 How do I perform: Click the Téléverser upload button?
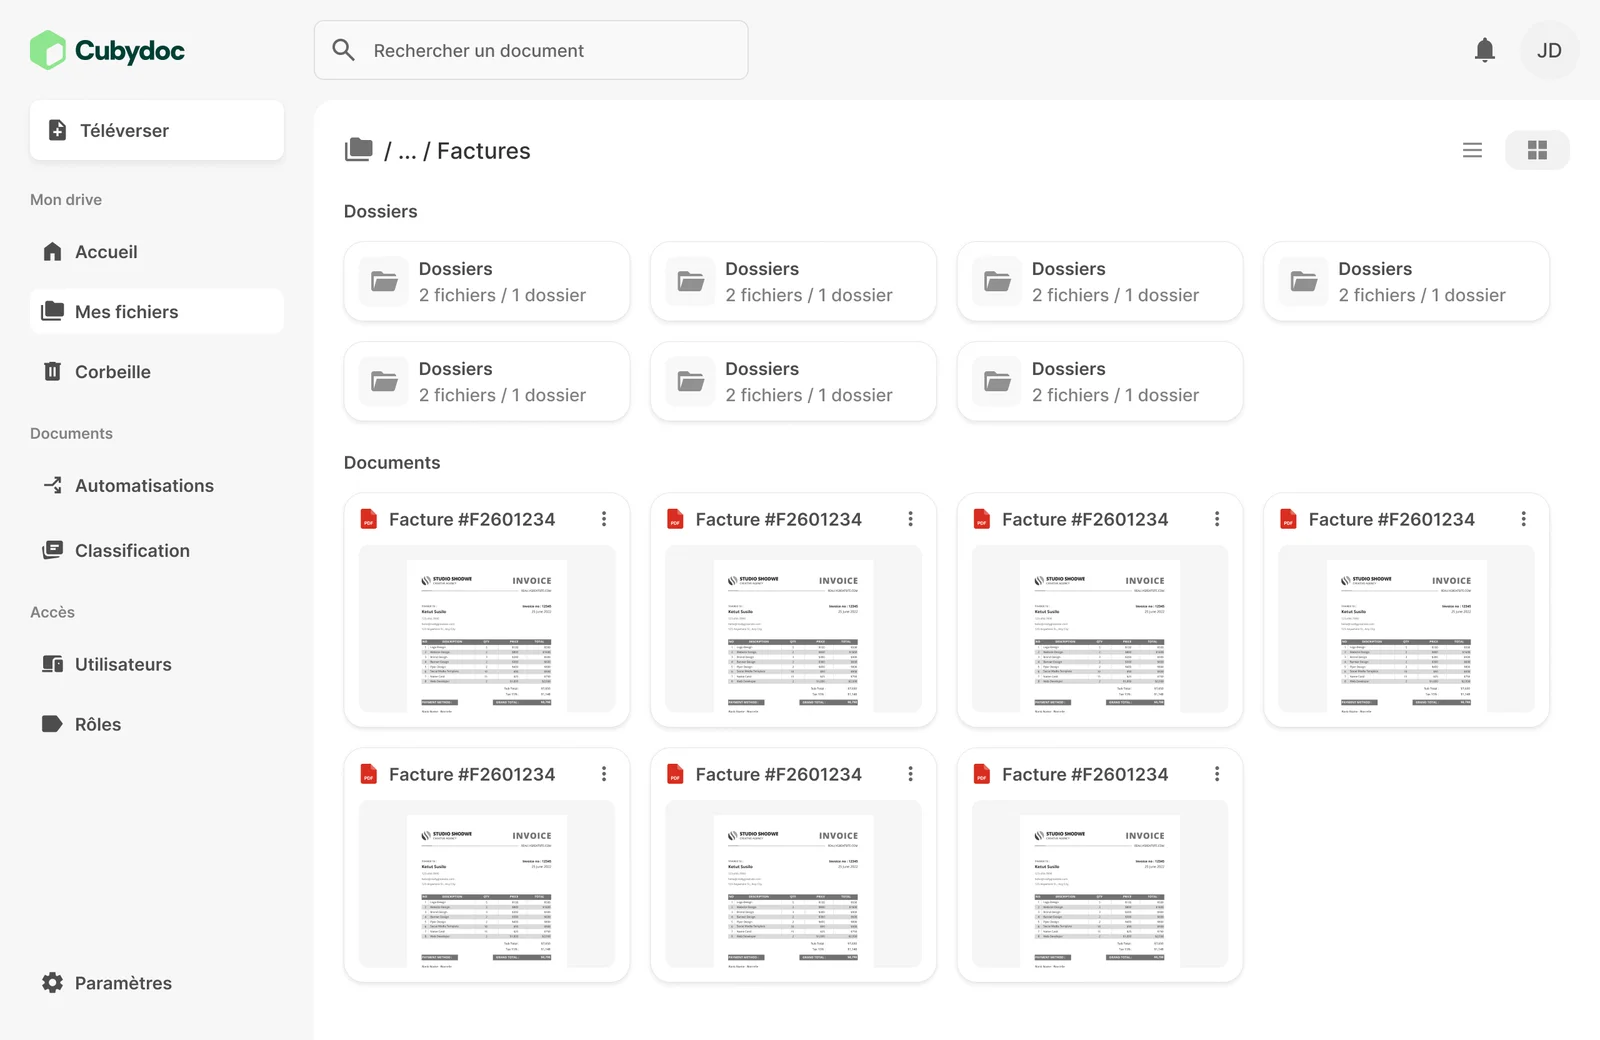[x=157, y=130]
